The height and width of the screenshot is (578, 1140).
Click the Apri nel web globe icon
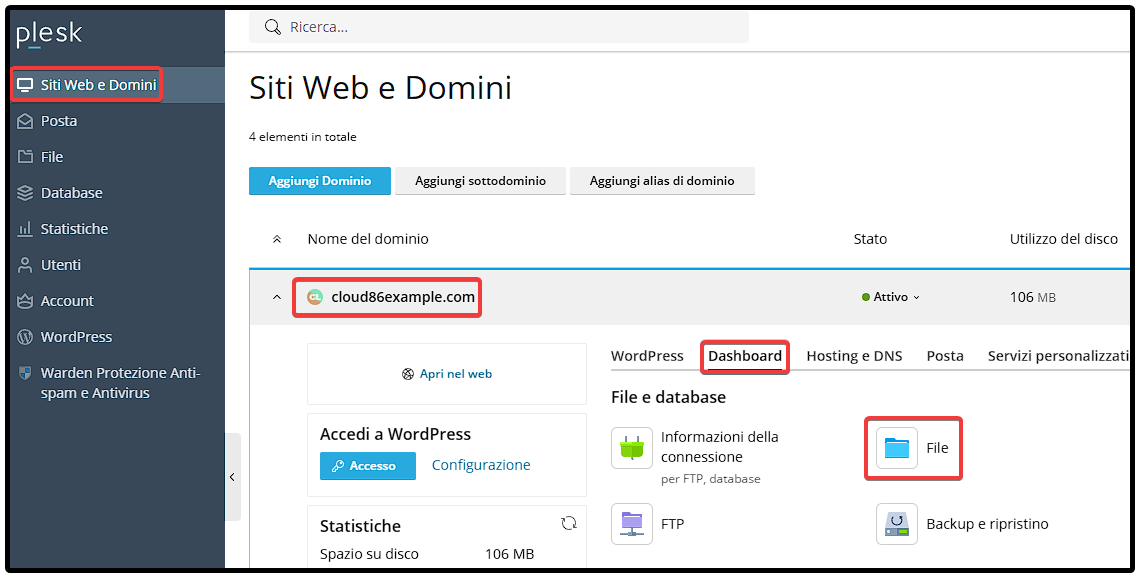[x=408, y=374]
